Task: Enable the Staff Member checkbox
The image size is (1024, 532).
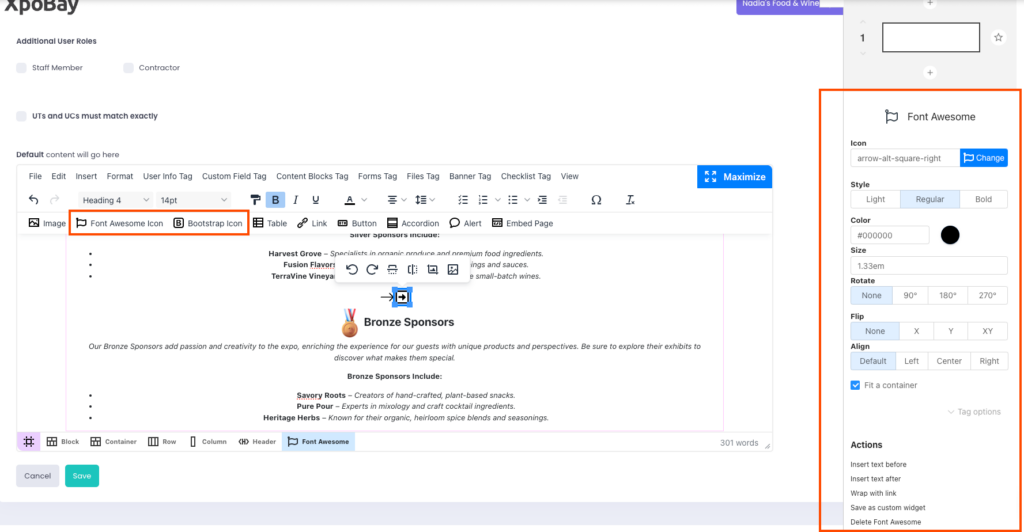Action: click(x=22, y=68)
